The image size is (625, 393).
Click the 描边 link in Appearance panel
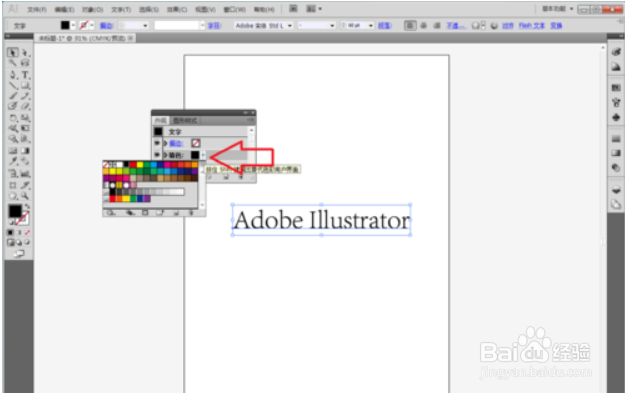[x=176, y=143]
